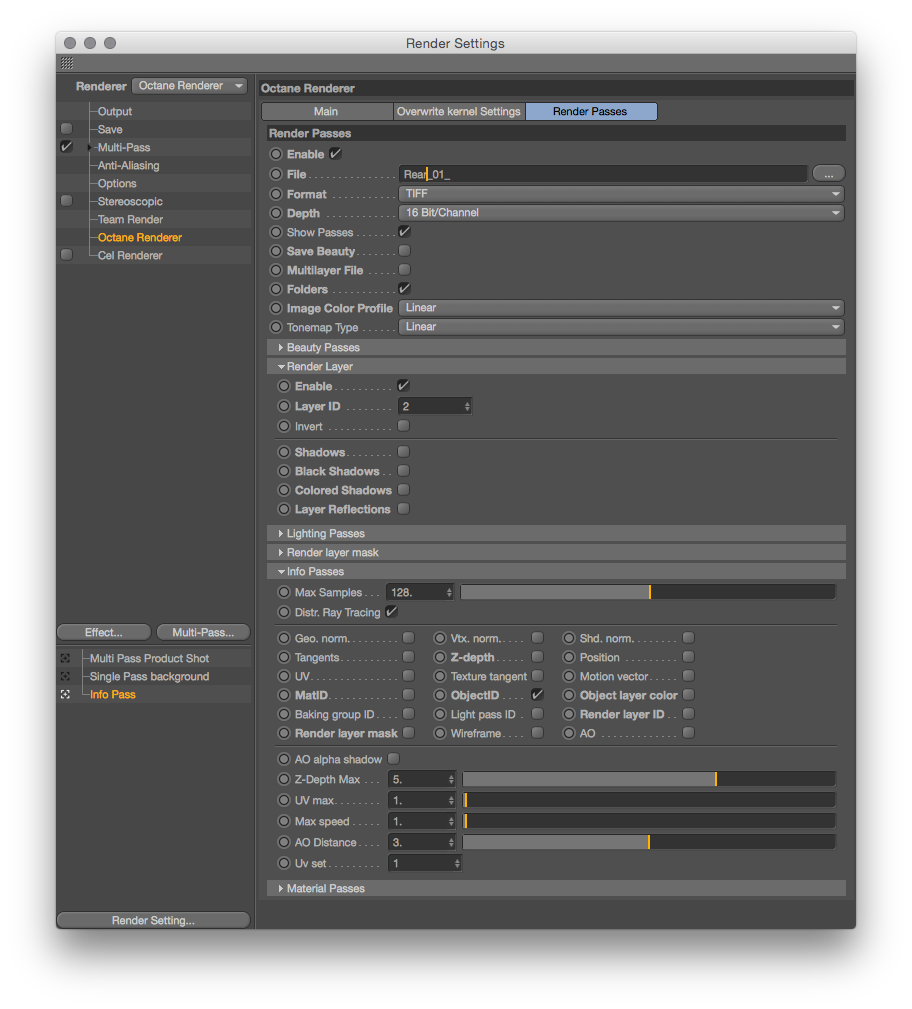Click the animation dot next to AO Distance
This screenshot has width=912, height=1009.
pyautogui.click(x=284, y=842)
